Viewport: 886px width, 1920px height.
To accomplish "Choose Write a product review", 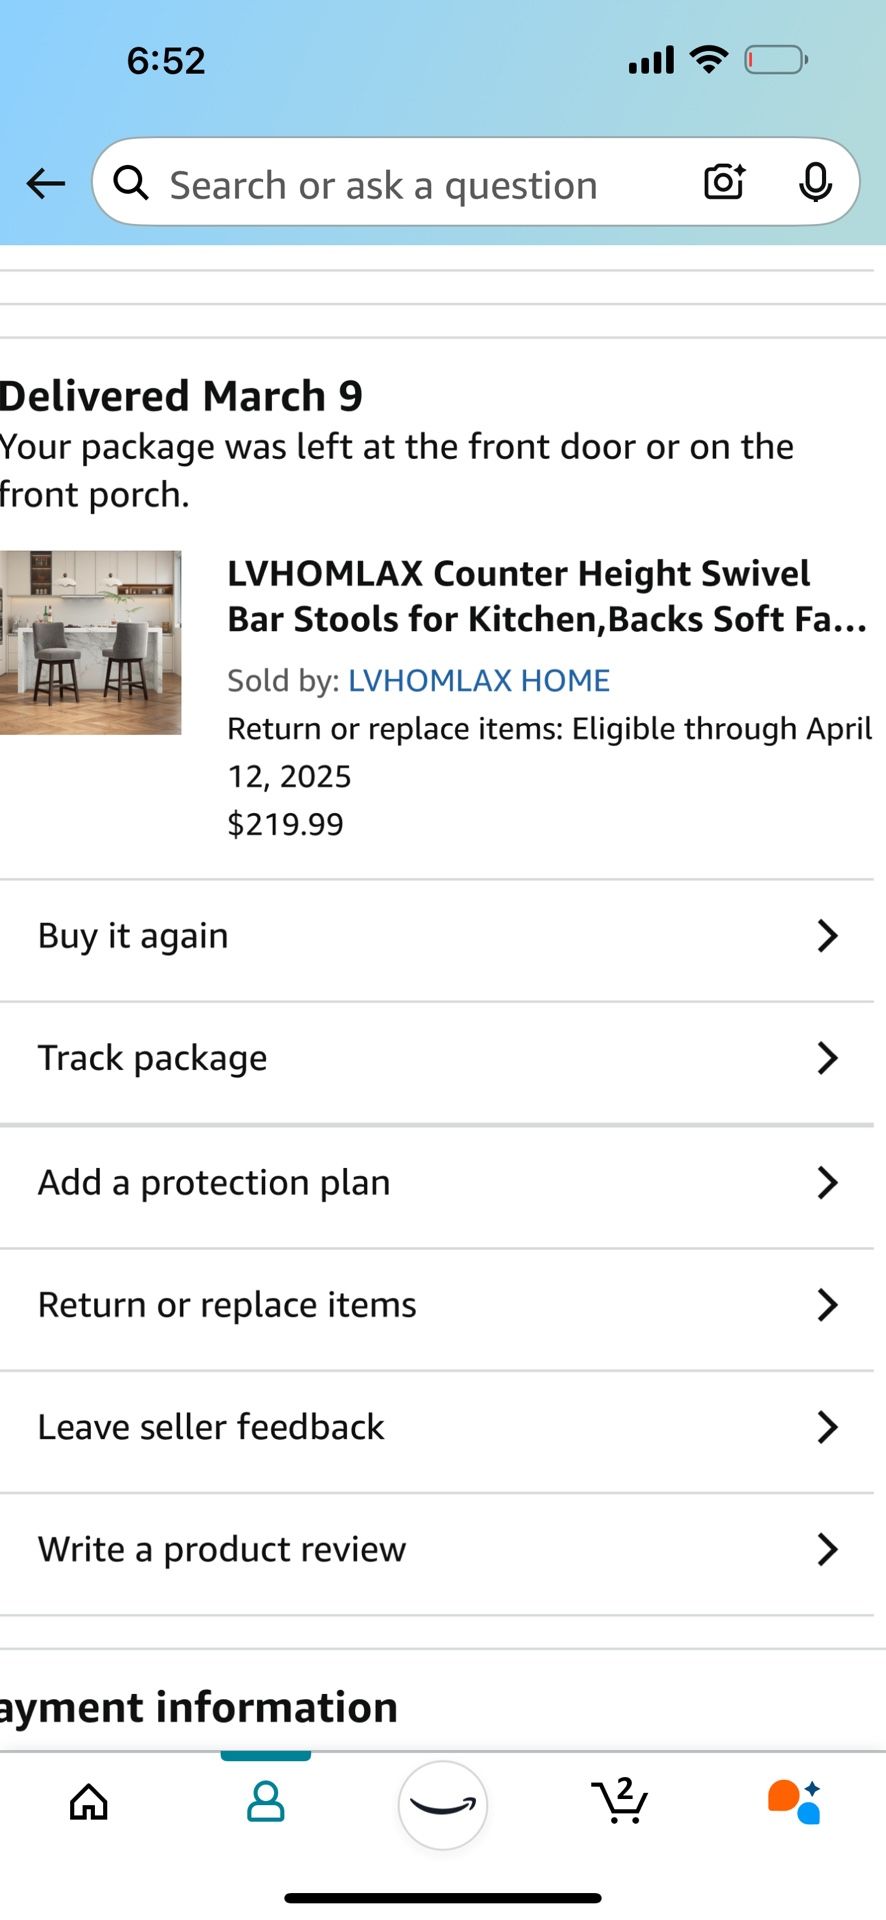I will [x=222, y=1549].
